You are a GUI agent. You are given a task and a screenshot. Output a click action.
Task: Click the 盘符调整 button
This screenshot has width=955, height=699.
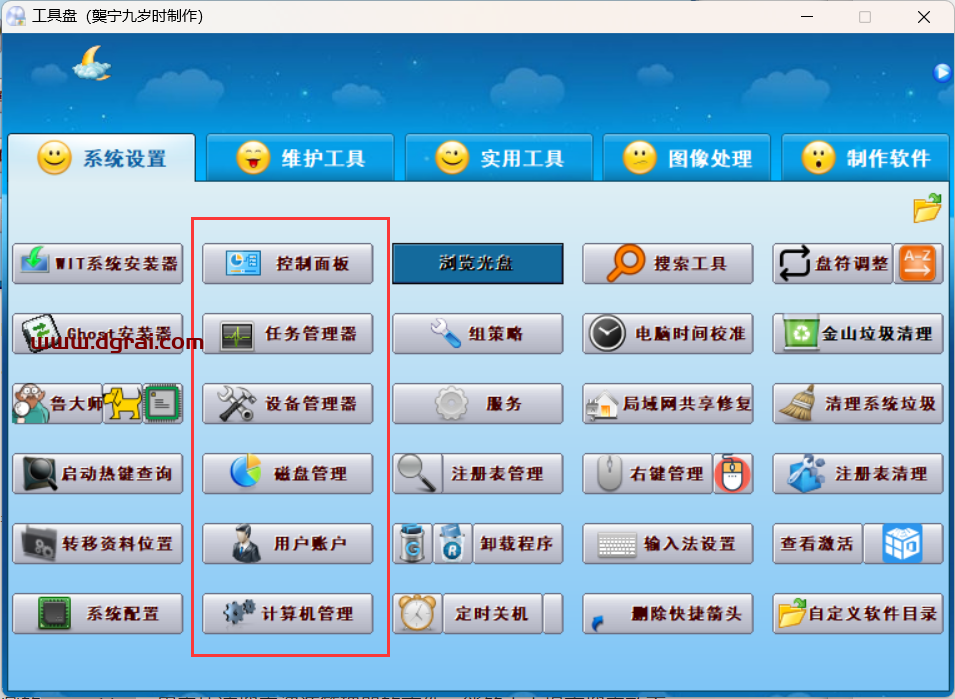(x=833, y=264)
